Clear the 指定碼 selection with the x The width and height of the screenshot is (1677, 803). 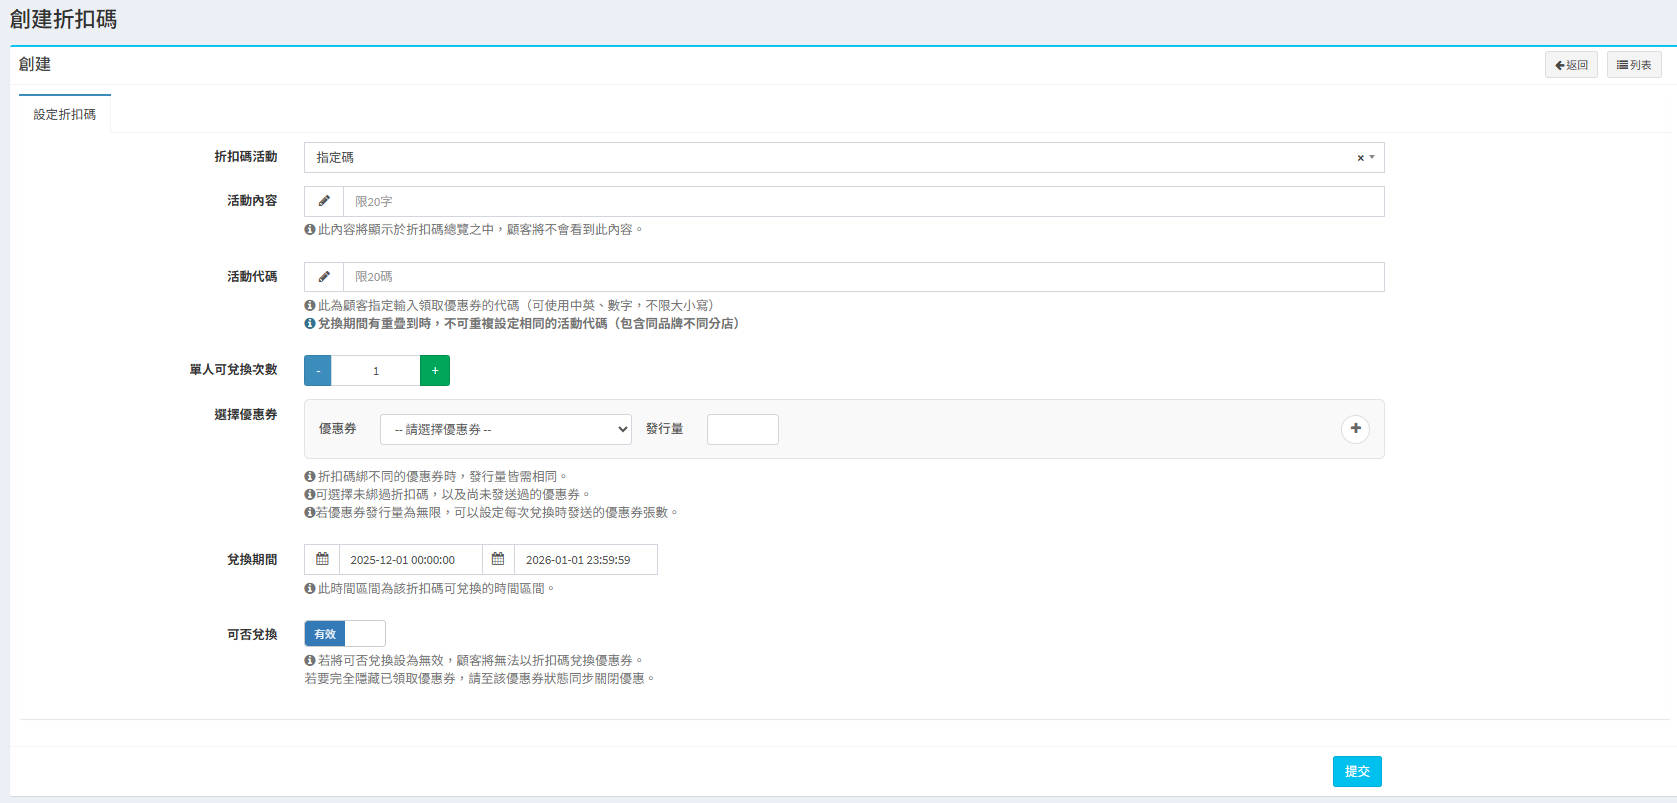[1360, 158]
